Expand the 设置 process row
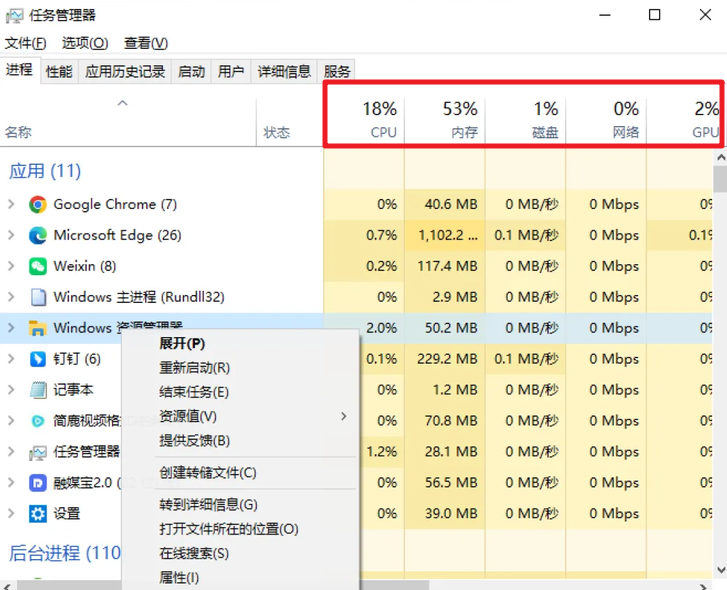The width and height of the screenshot is (727, 590). click(11, 514)
